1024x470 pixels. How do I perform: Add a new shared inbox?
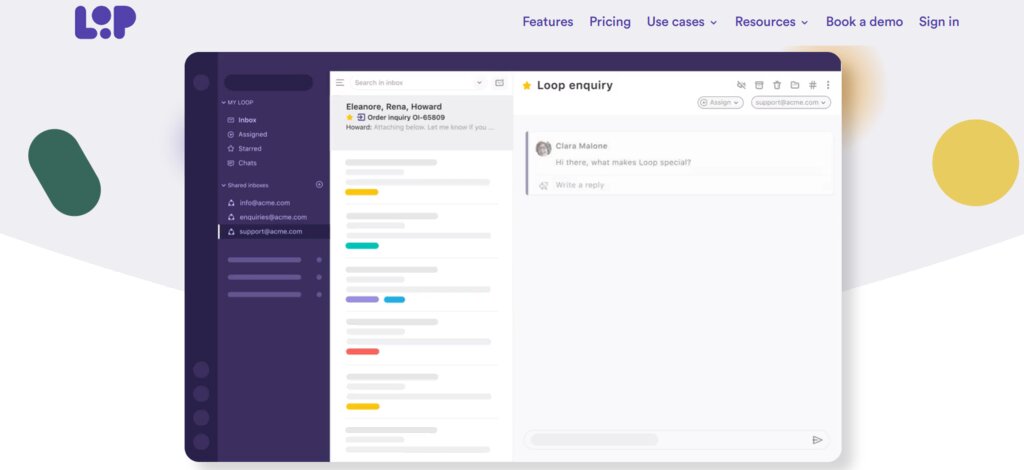(x=319, y=185)
